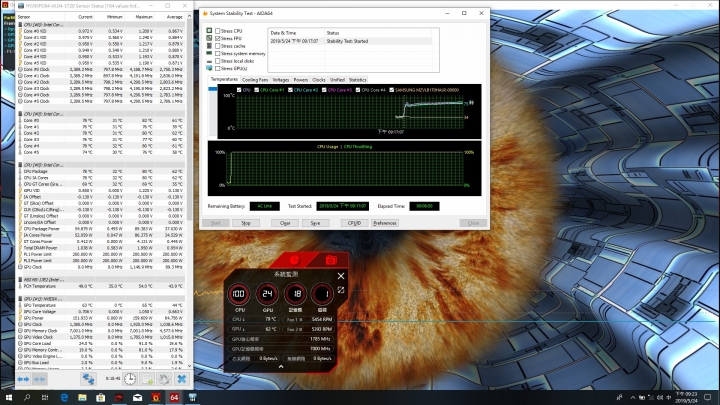Close HWiNFO sensors with blue X icon
This screenshot has width=720, height=405.
pos(182,379)
